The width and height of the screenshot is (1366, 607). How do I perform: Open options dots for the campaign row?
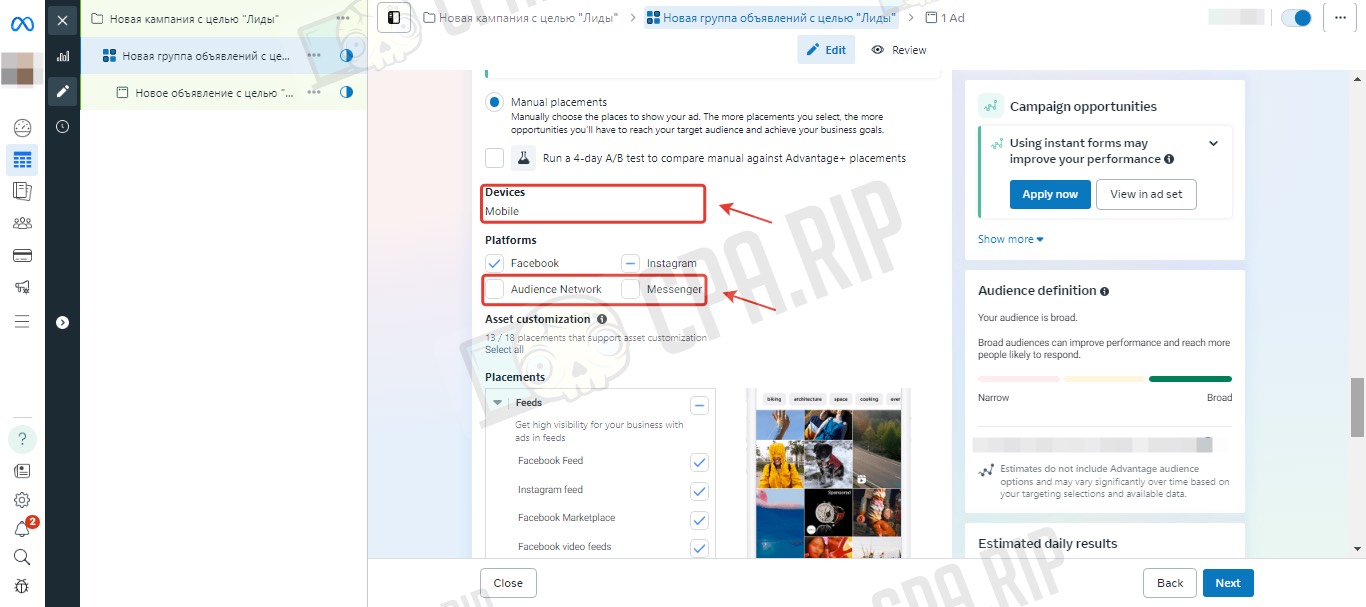click(x=344, y=18)
